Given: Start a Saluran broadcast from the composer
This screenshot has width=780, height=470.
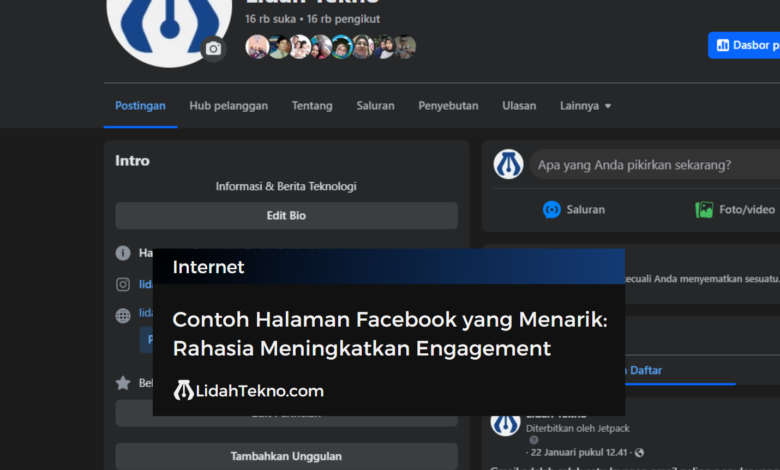Looking at the screenshot, I should click(574, 209).
